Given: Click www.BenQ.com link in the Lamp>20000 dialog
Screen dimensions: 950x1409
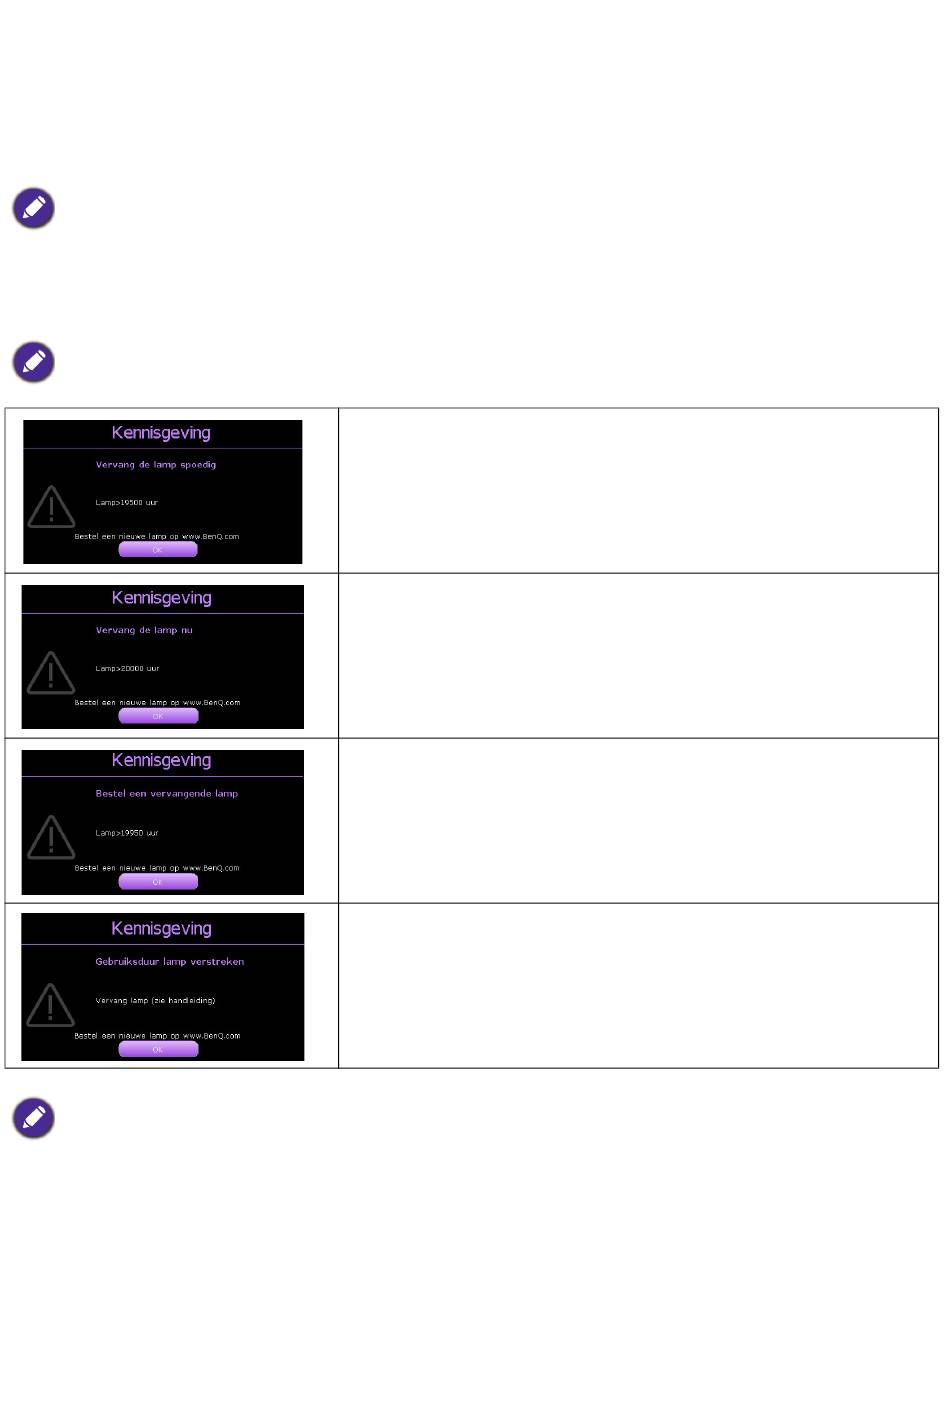Looking at the screenshot, I should point(212,703).
